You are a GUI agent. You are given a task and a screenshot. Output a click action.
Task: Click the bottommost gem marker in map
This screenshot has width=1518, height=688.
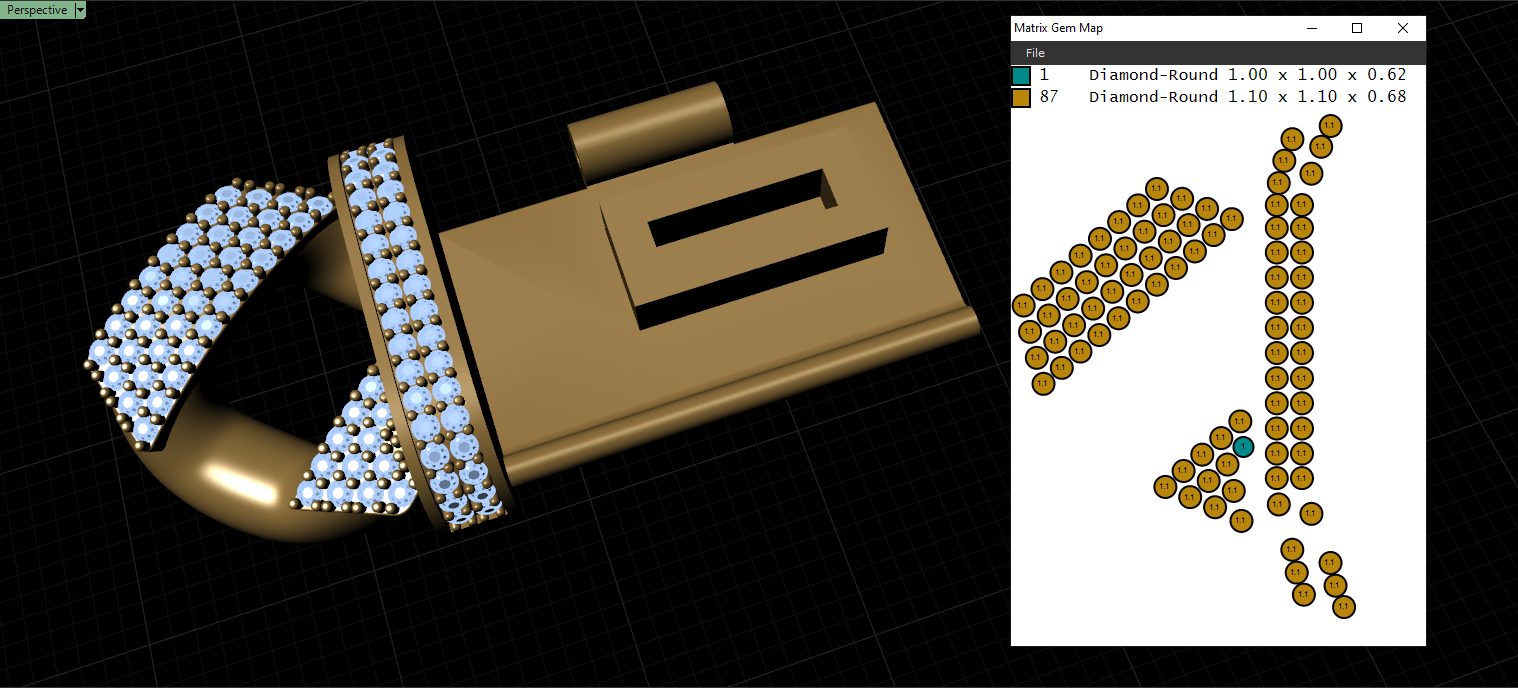click(x=1344, y=606)
